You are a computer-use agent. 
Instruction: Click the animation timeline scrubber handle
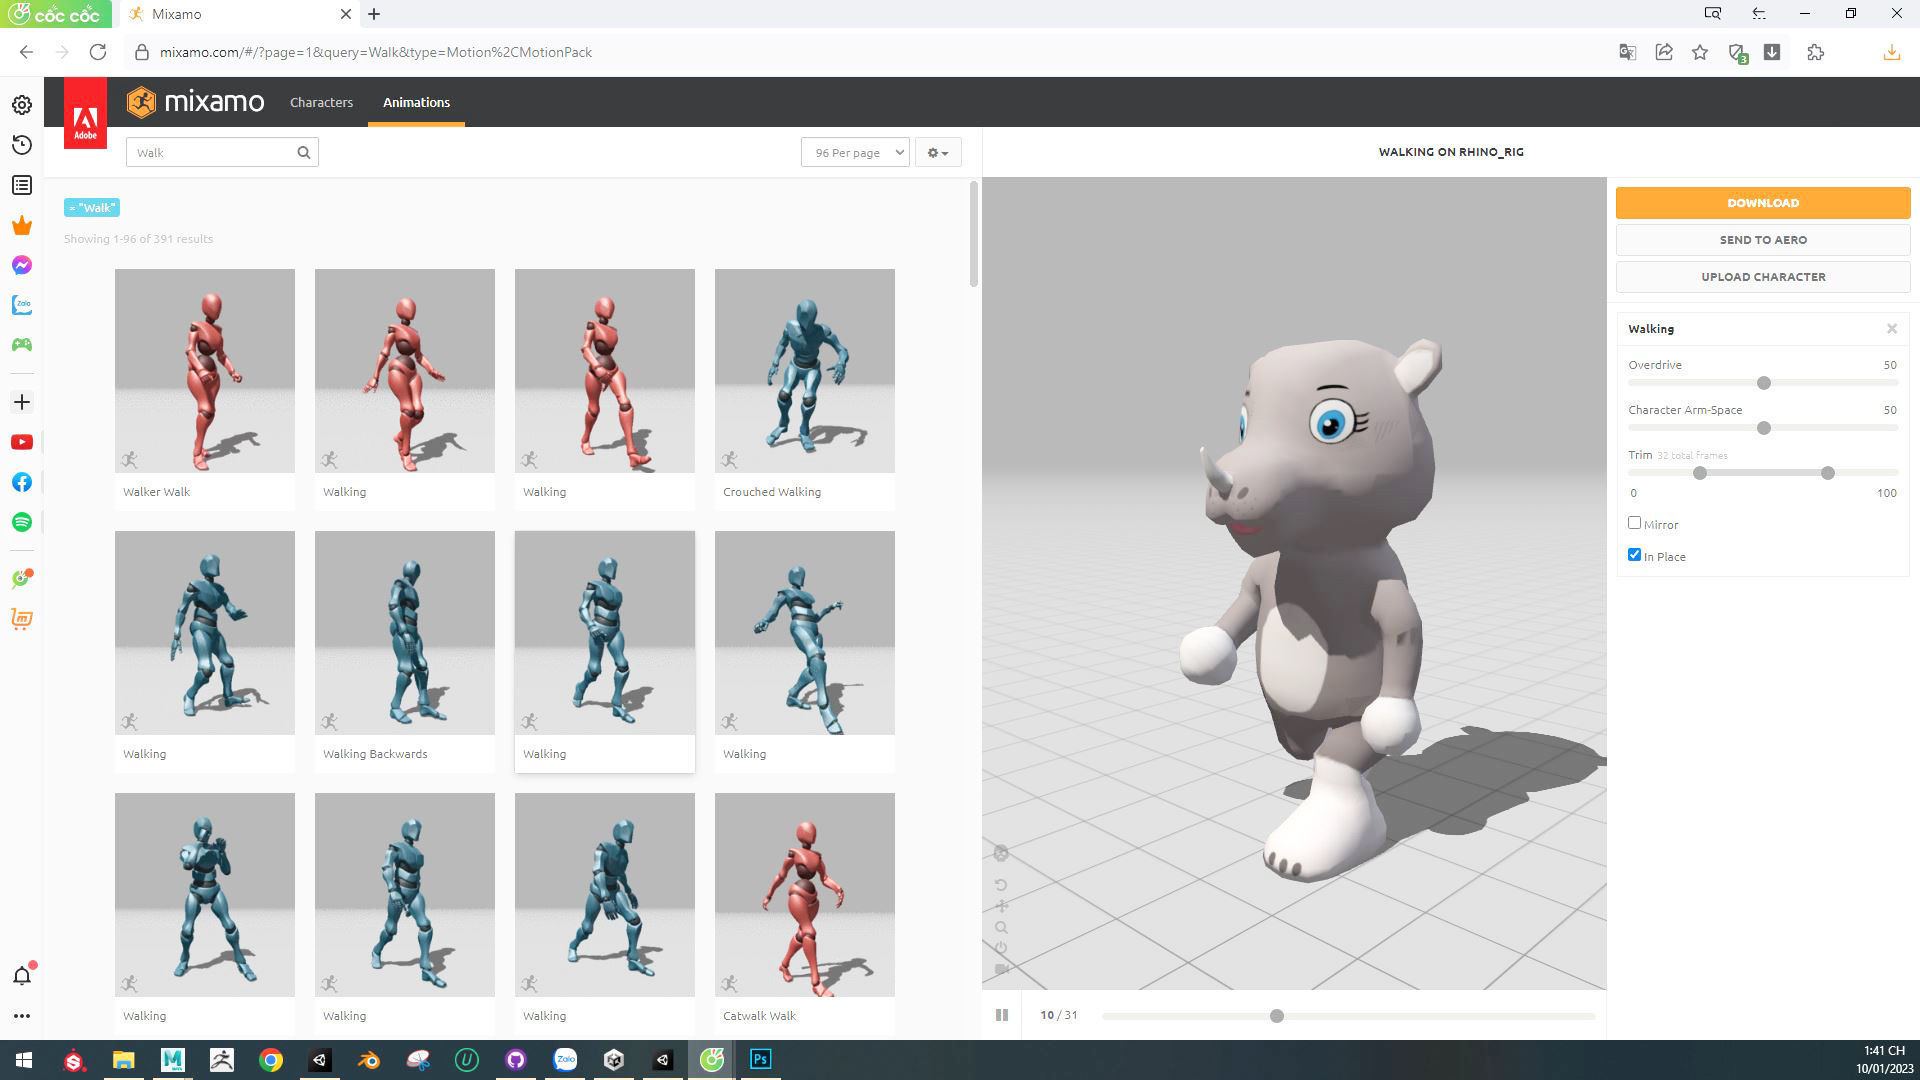pos(1277,1016)
